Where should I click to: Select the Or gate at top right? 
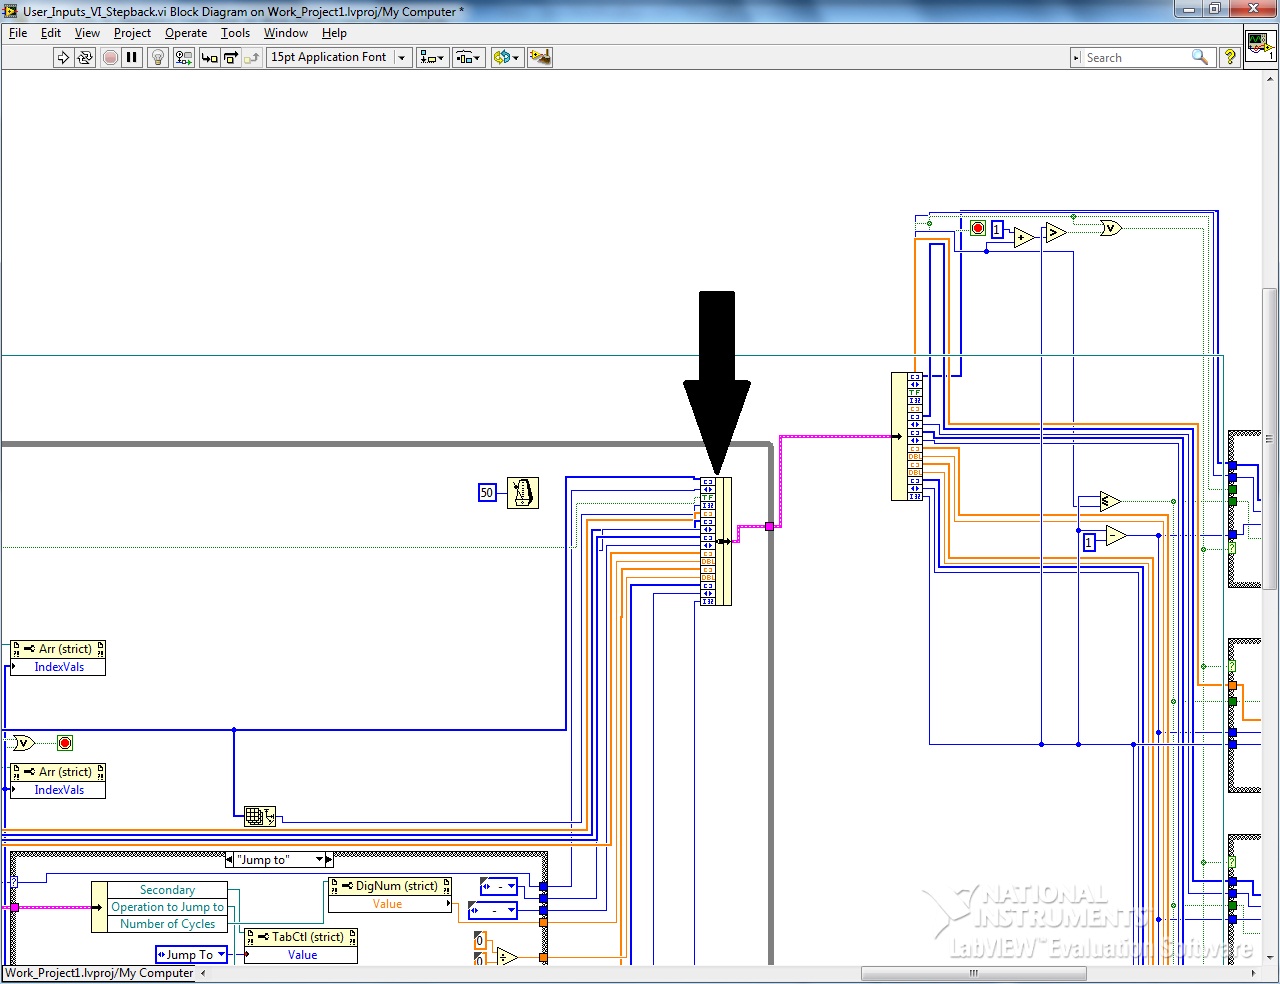pos(1110,228)
